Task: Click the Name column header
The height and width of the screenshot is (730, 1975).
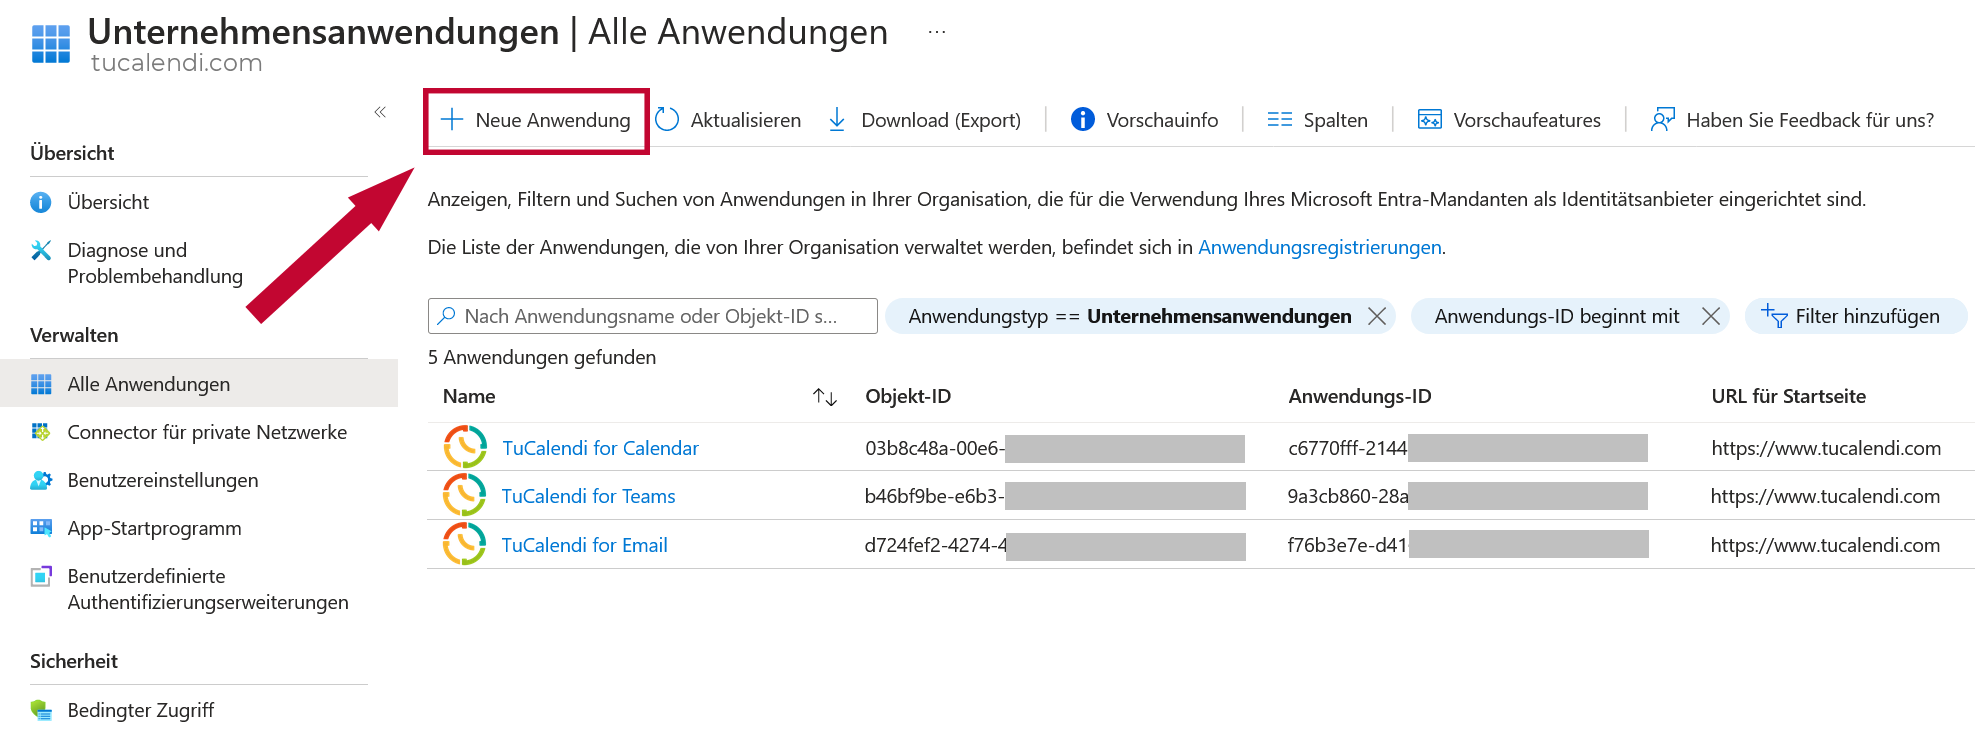Action: [469, 396]
